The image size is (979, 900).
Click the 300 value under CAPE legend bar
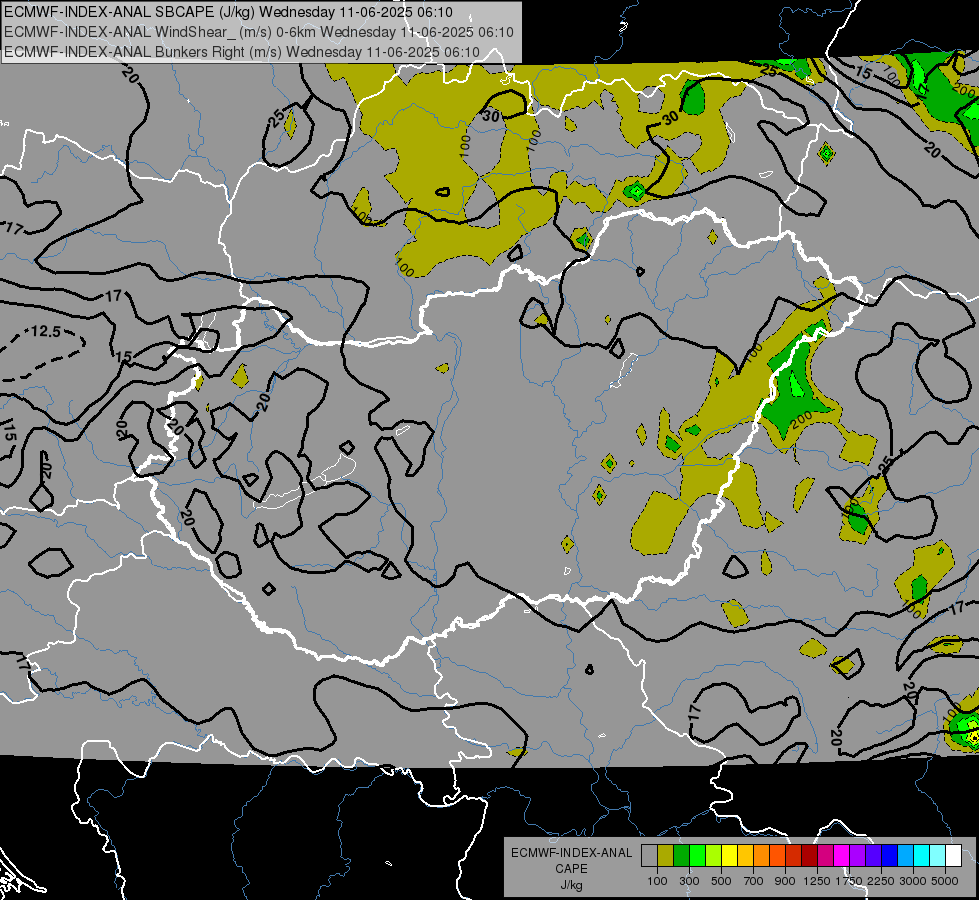[689, 881]
